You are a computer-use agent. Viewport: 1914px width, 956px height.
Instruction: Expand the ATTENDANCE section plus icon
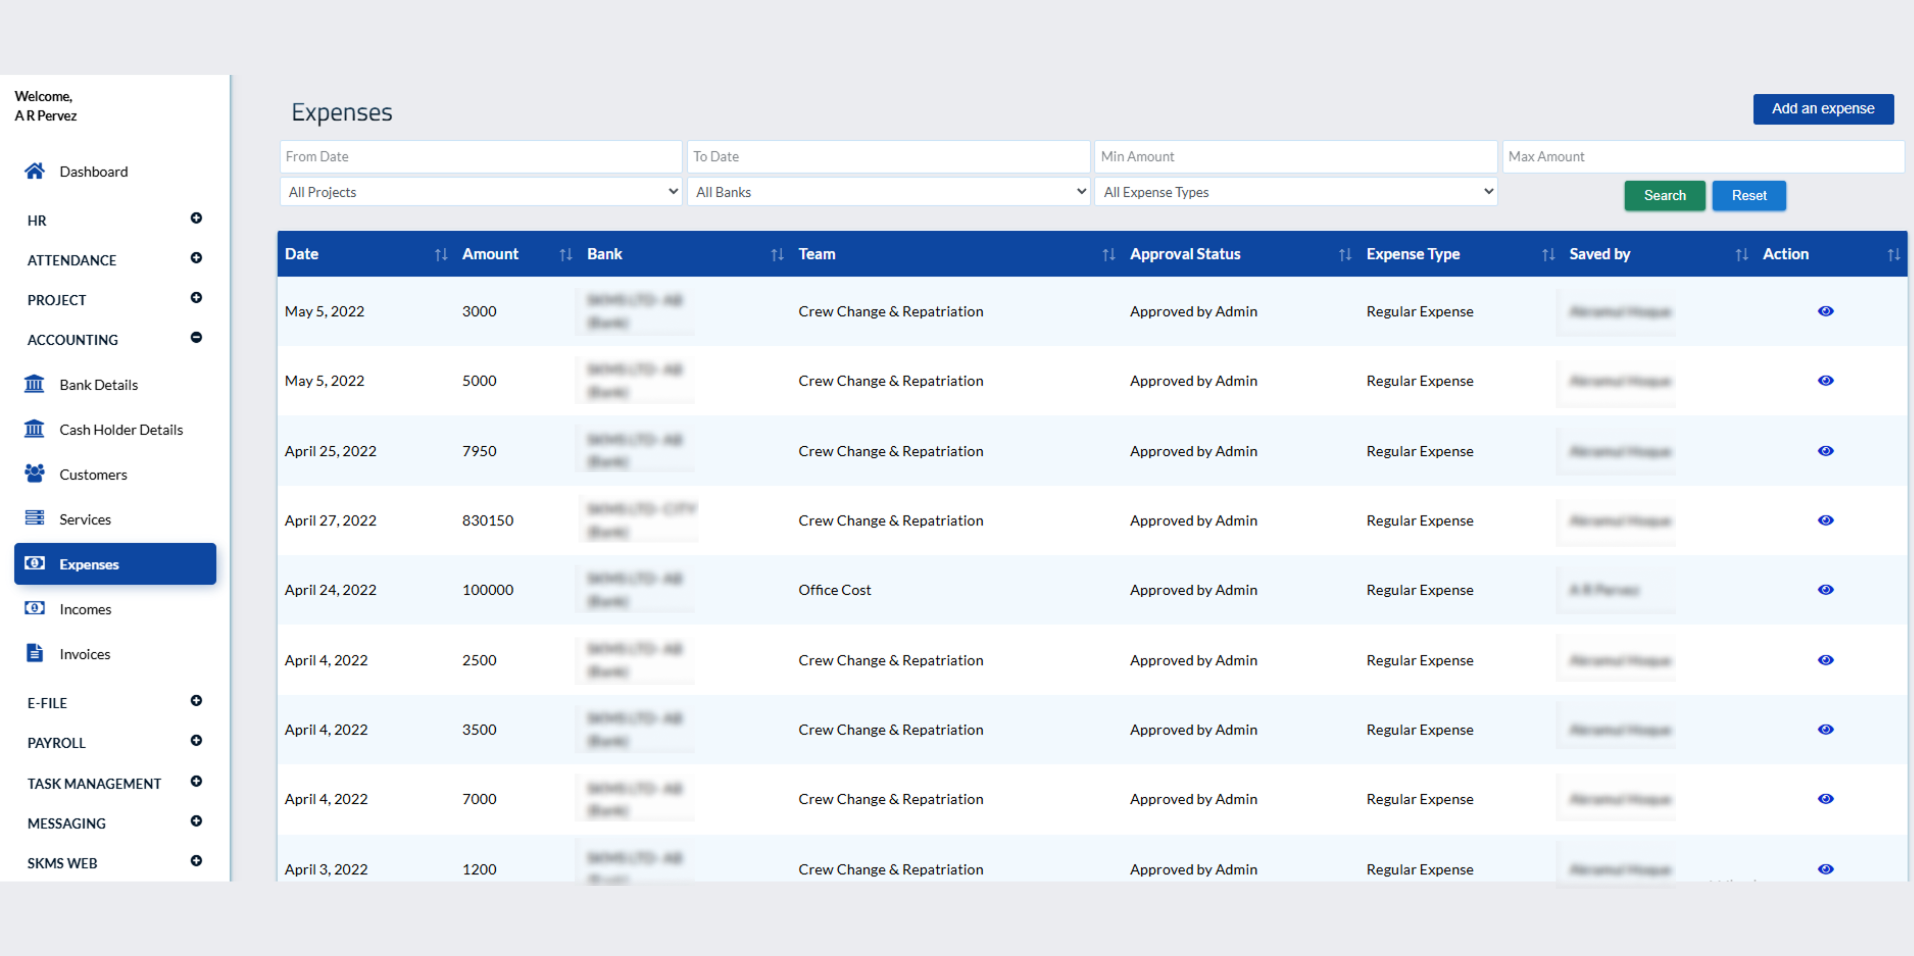[x=196, y=258]
